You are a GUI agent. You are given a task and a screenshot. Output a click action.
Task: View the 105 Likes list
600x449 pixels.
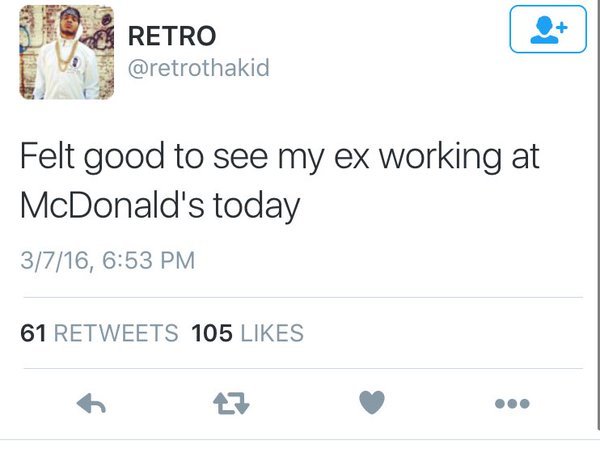click(246, 332)
